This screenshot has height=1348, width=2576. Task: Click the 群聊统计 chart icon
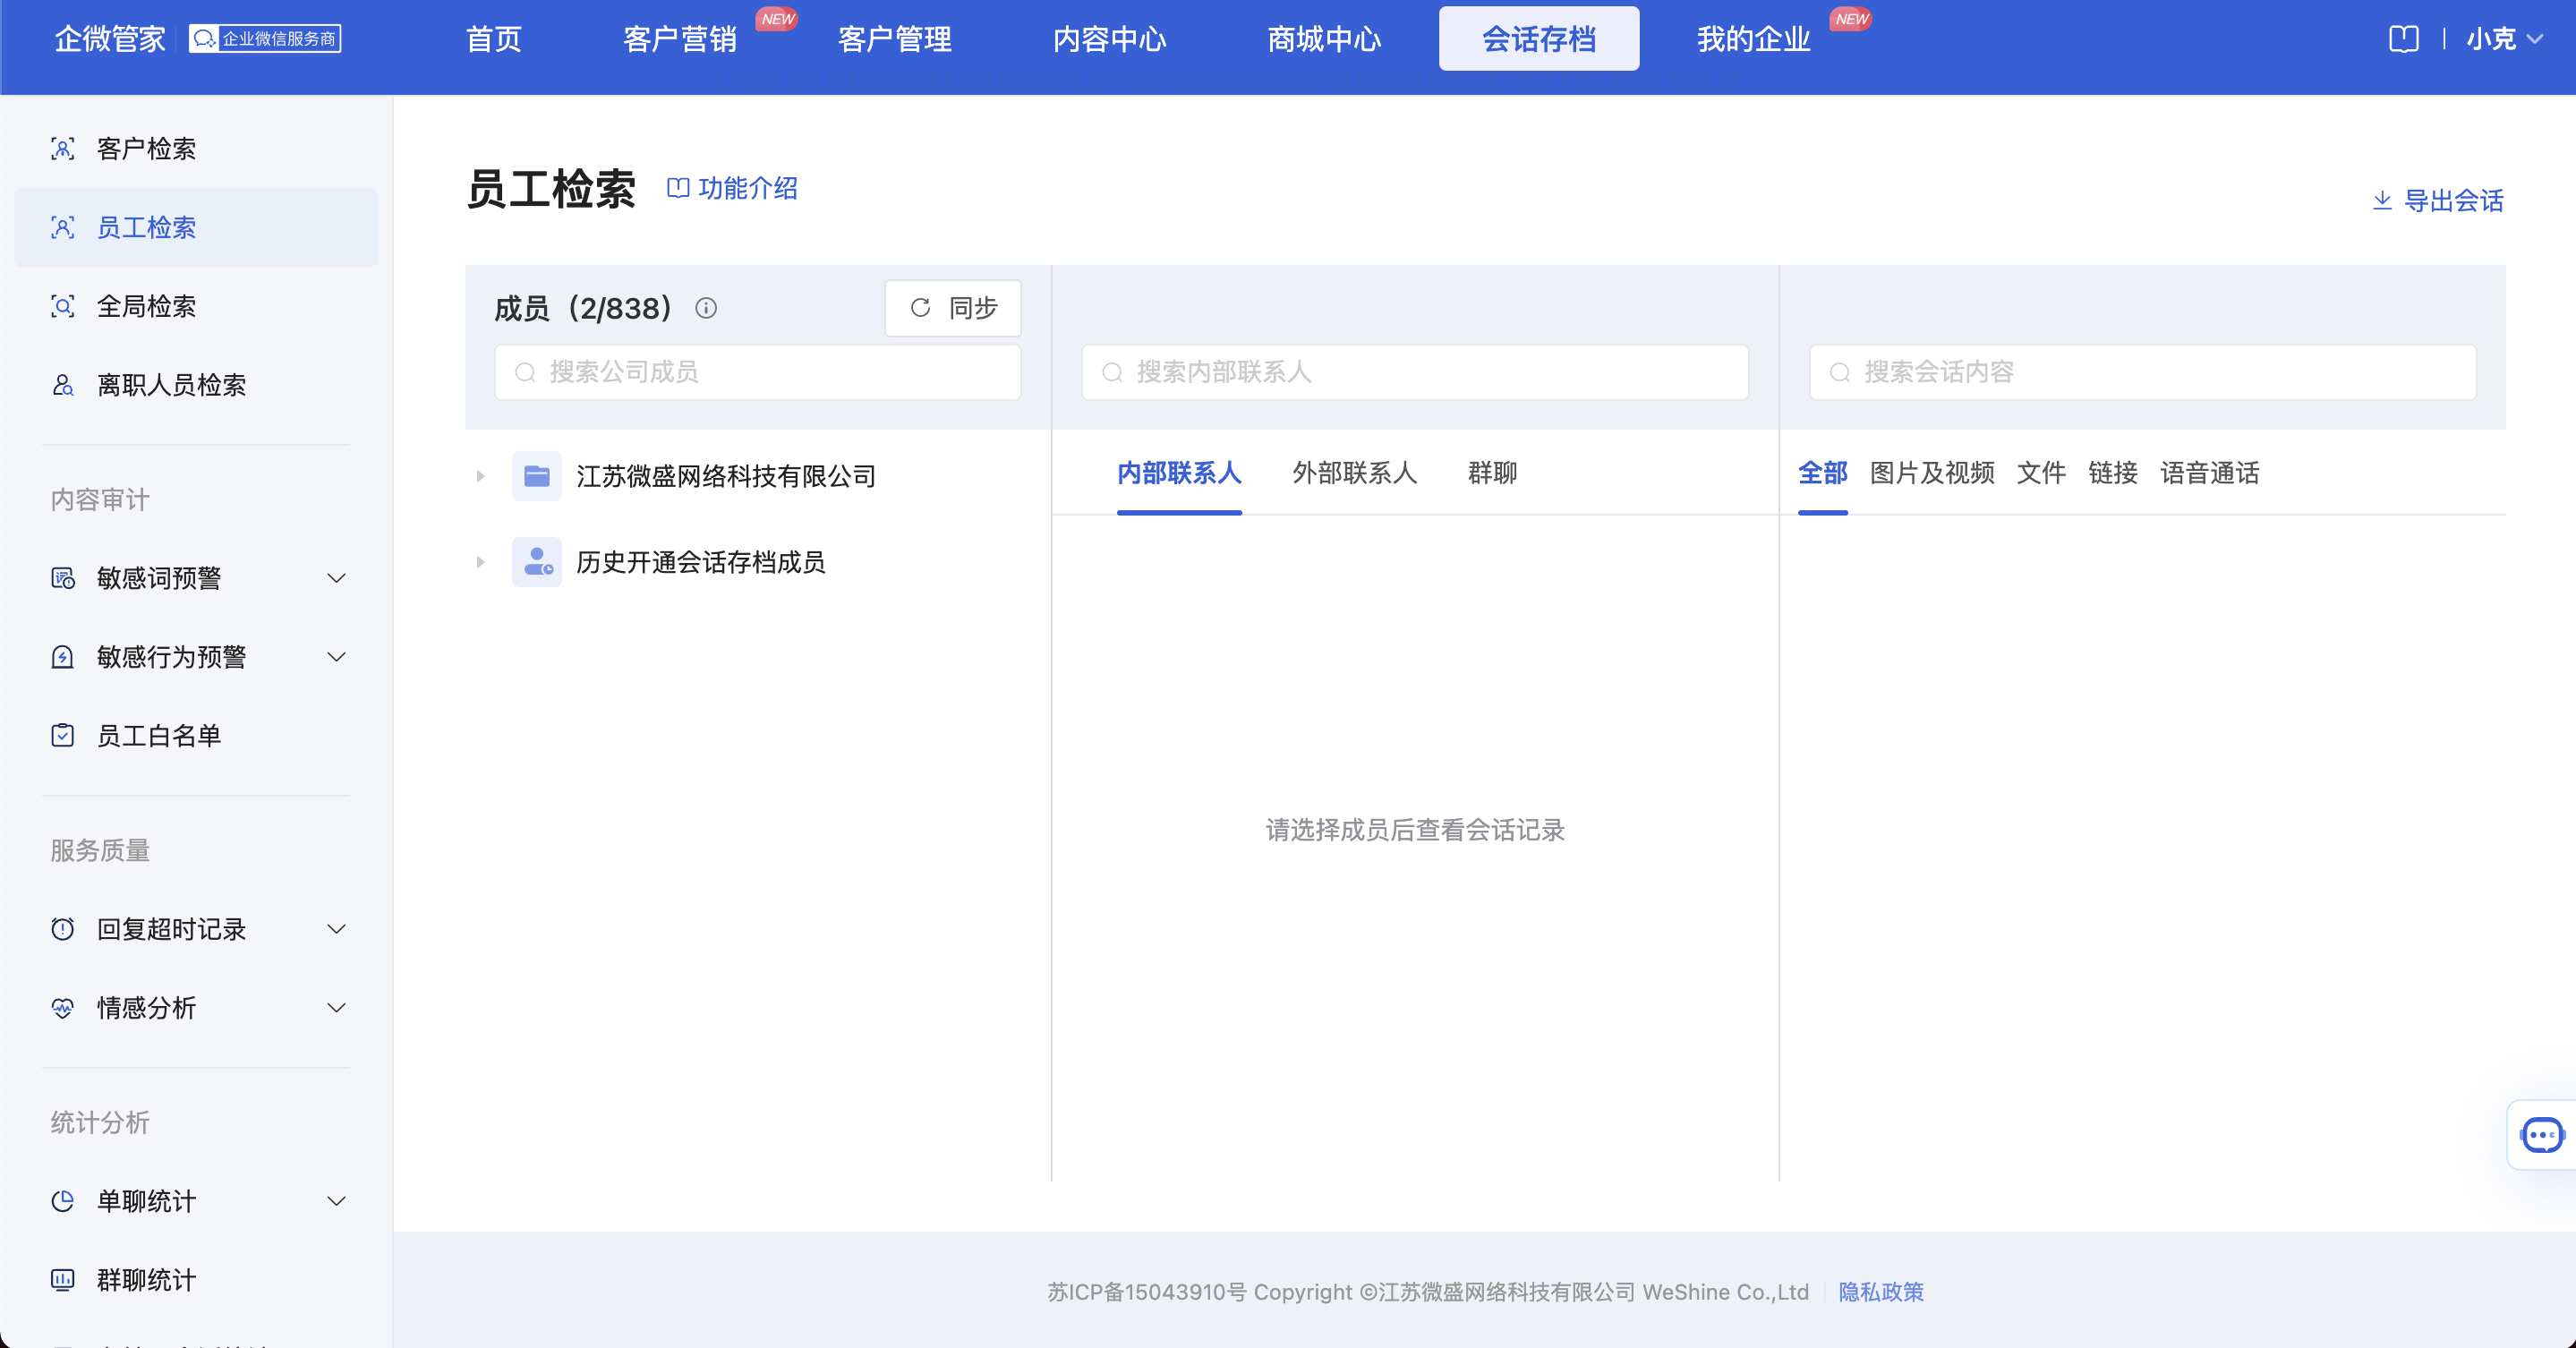pyautogui.click(x=63, y=1280)
